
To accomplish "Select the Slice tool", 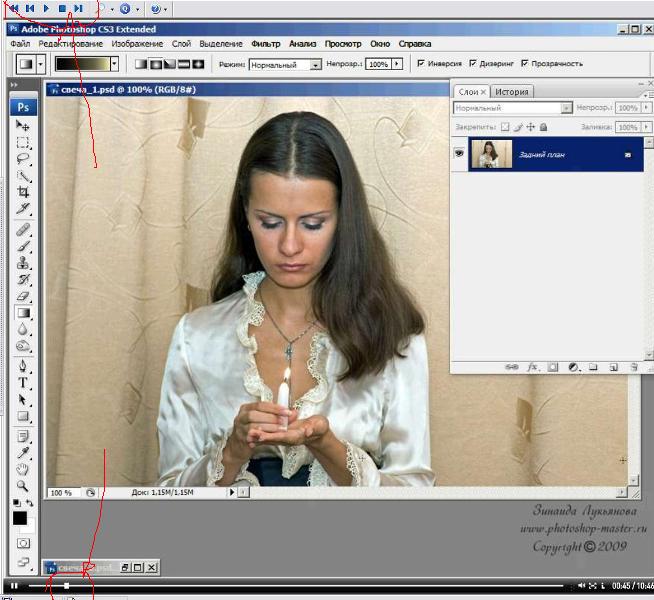I will pyautogui.click(x=23, y=208).
